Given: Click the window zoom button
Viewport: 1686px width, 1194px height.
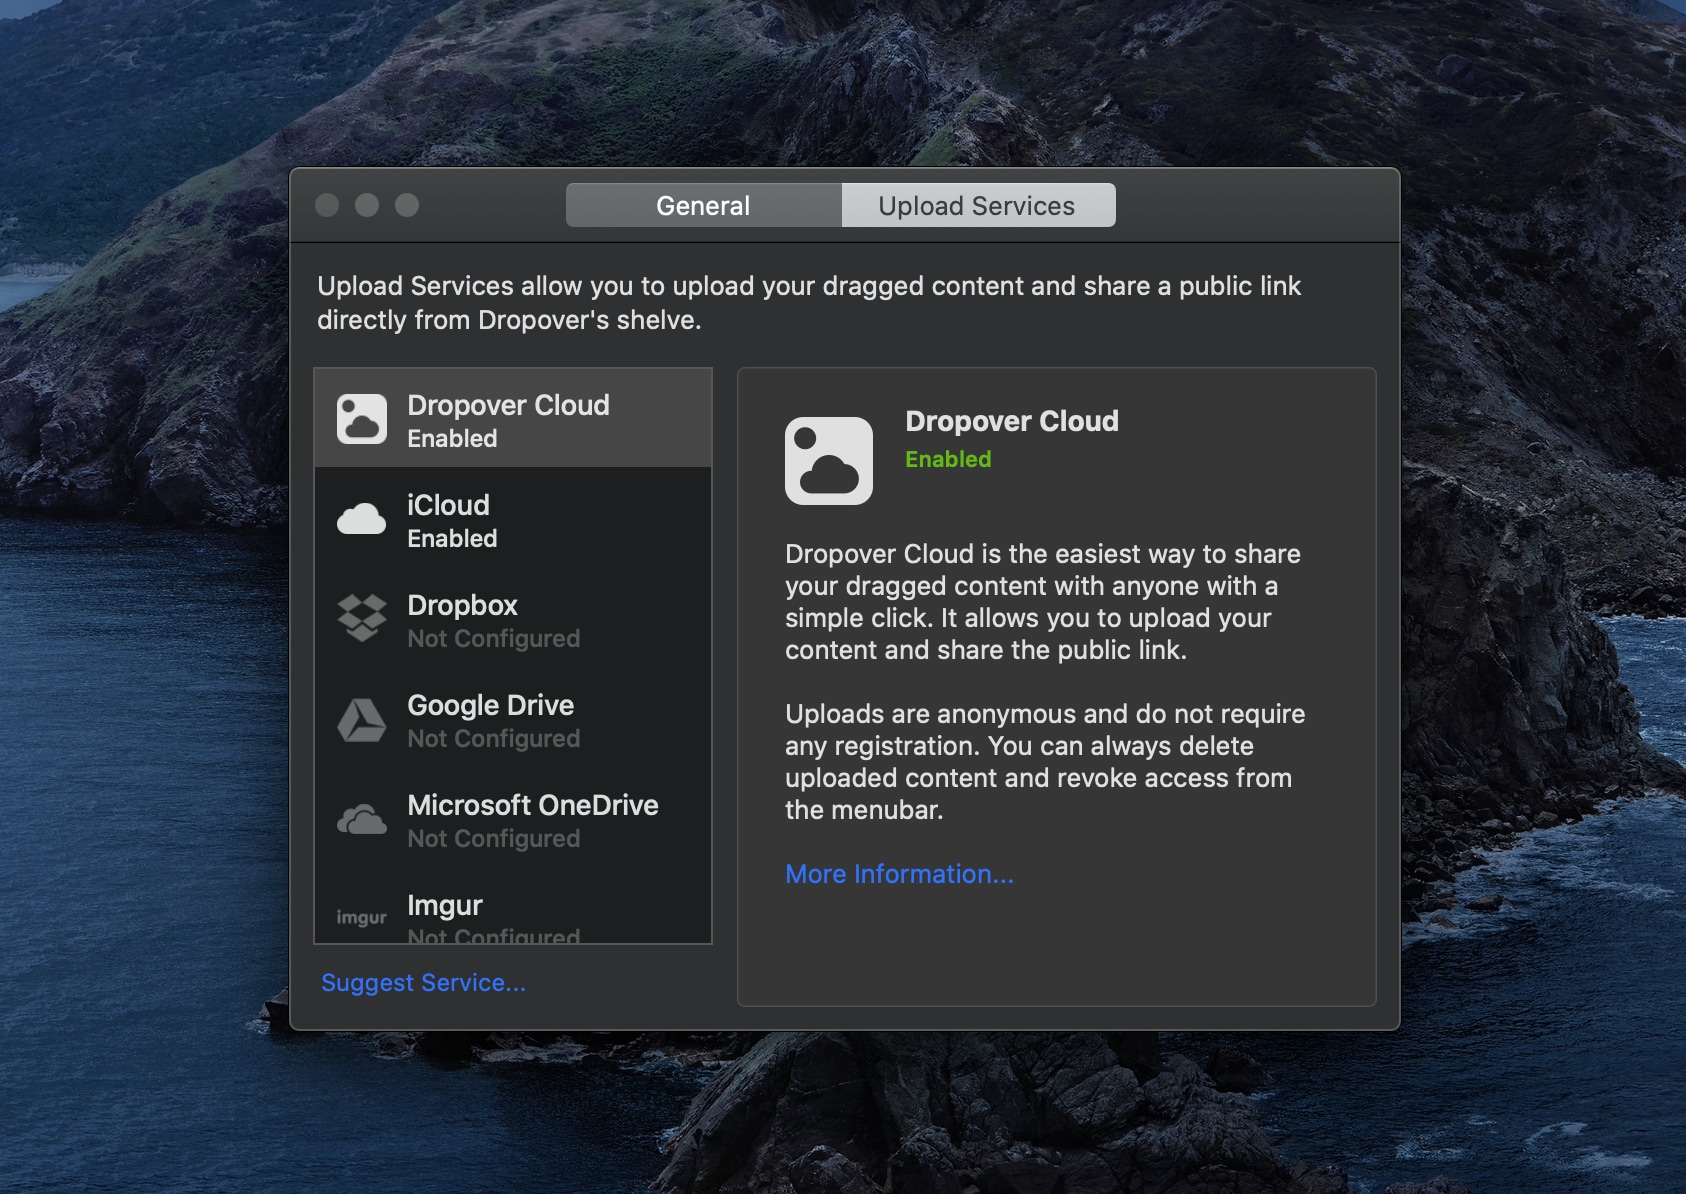Looking at the screenshot, I should (x=407, y=205).
